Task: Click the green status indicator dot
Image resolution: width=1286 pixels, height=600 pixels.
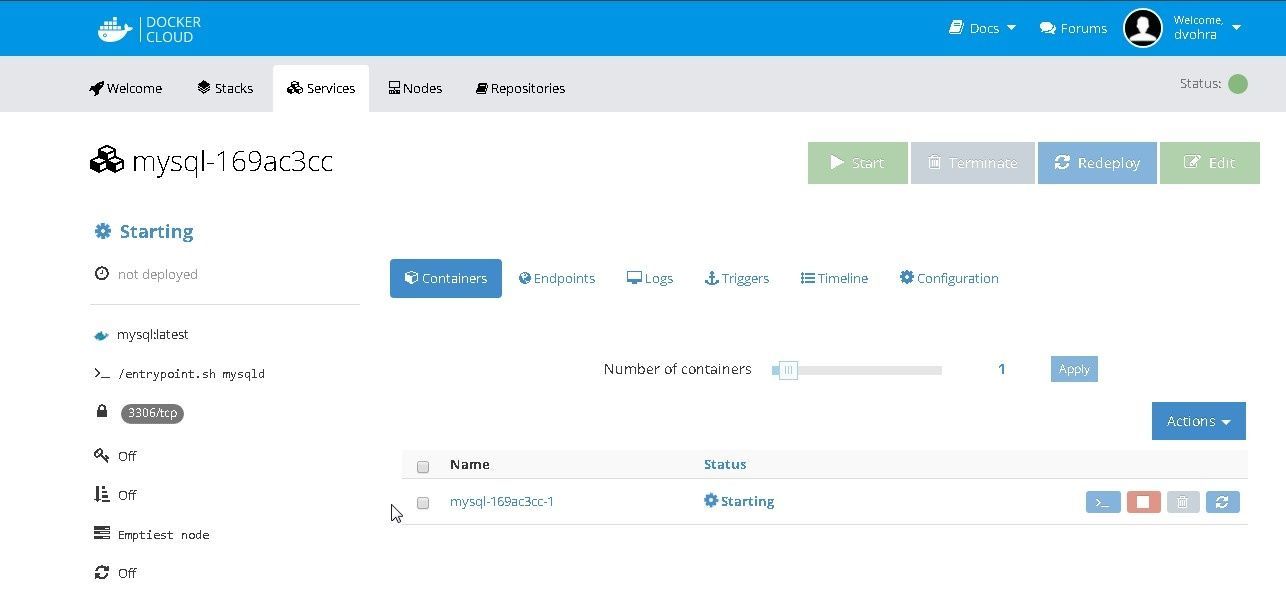Action: coord(1237,84)
